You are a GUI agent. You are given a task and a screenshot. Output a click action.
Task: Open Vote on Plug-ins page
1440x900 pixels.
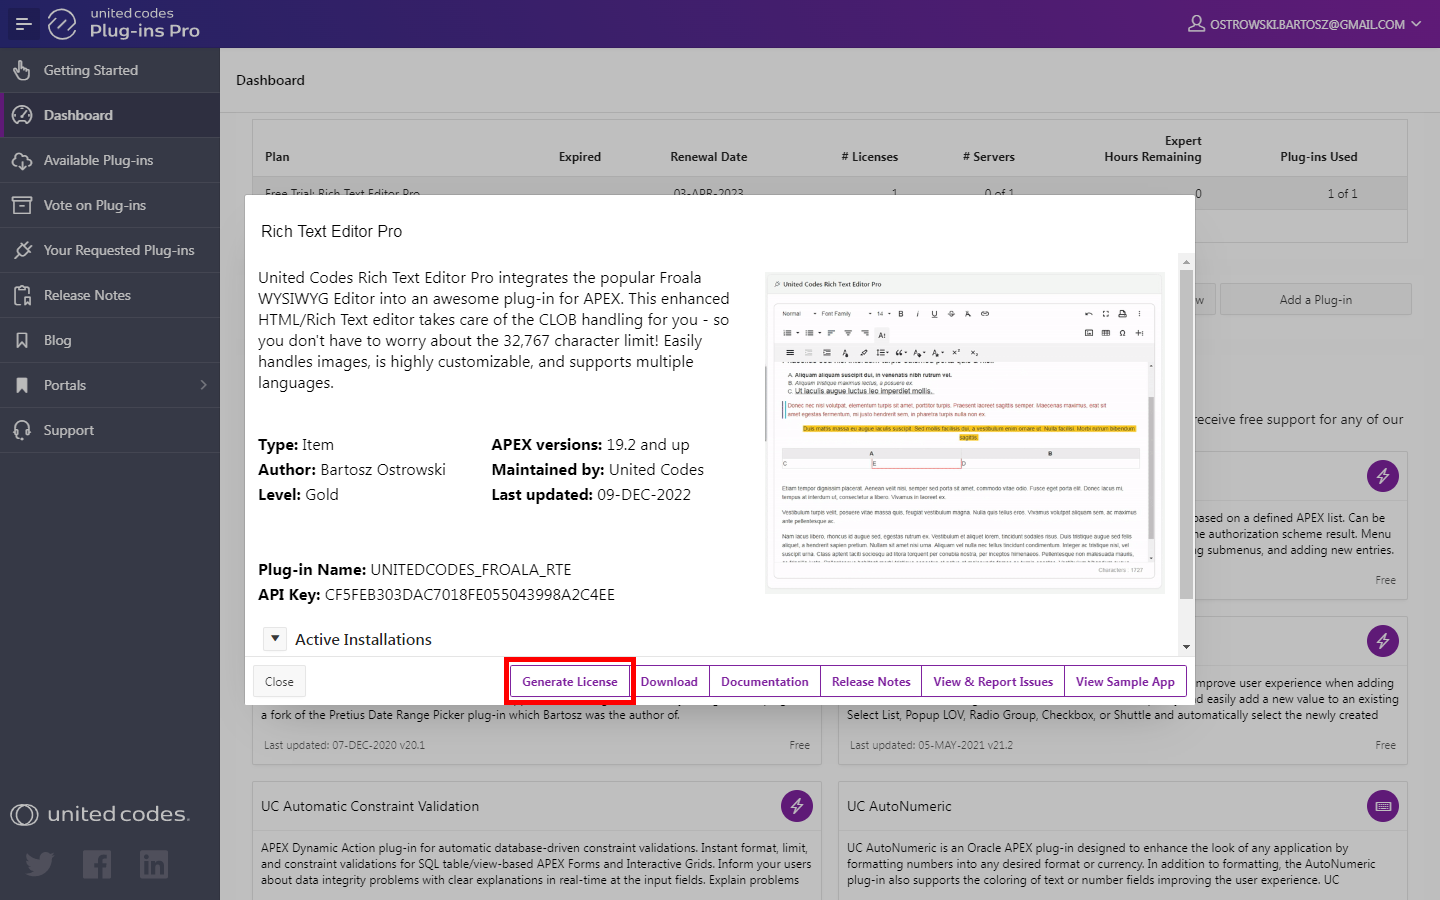click(110, 205)
